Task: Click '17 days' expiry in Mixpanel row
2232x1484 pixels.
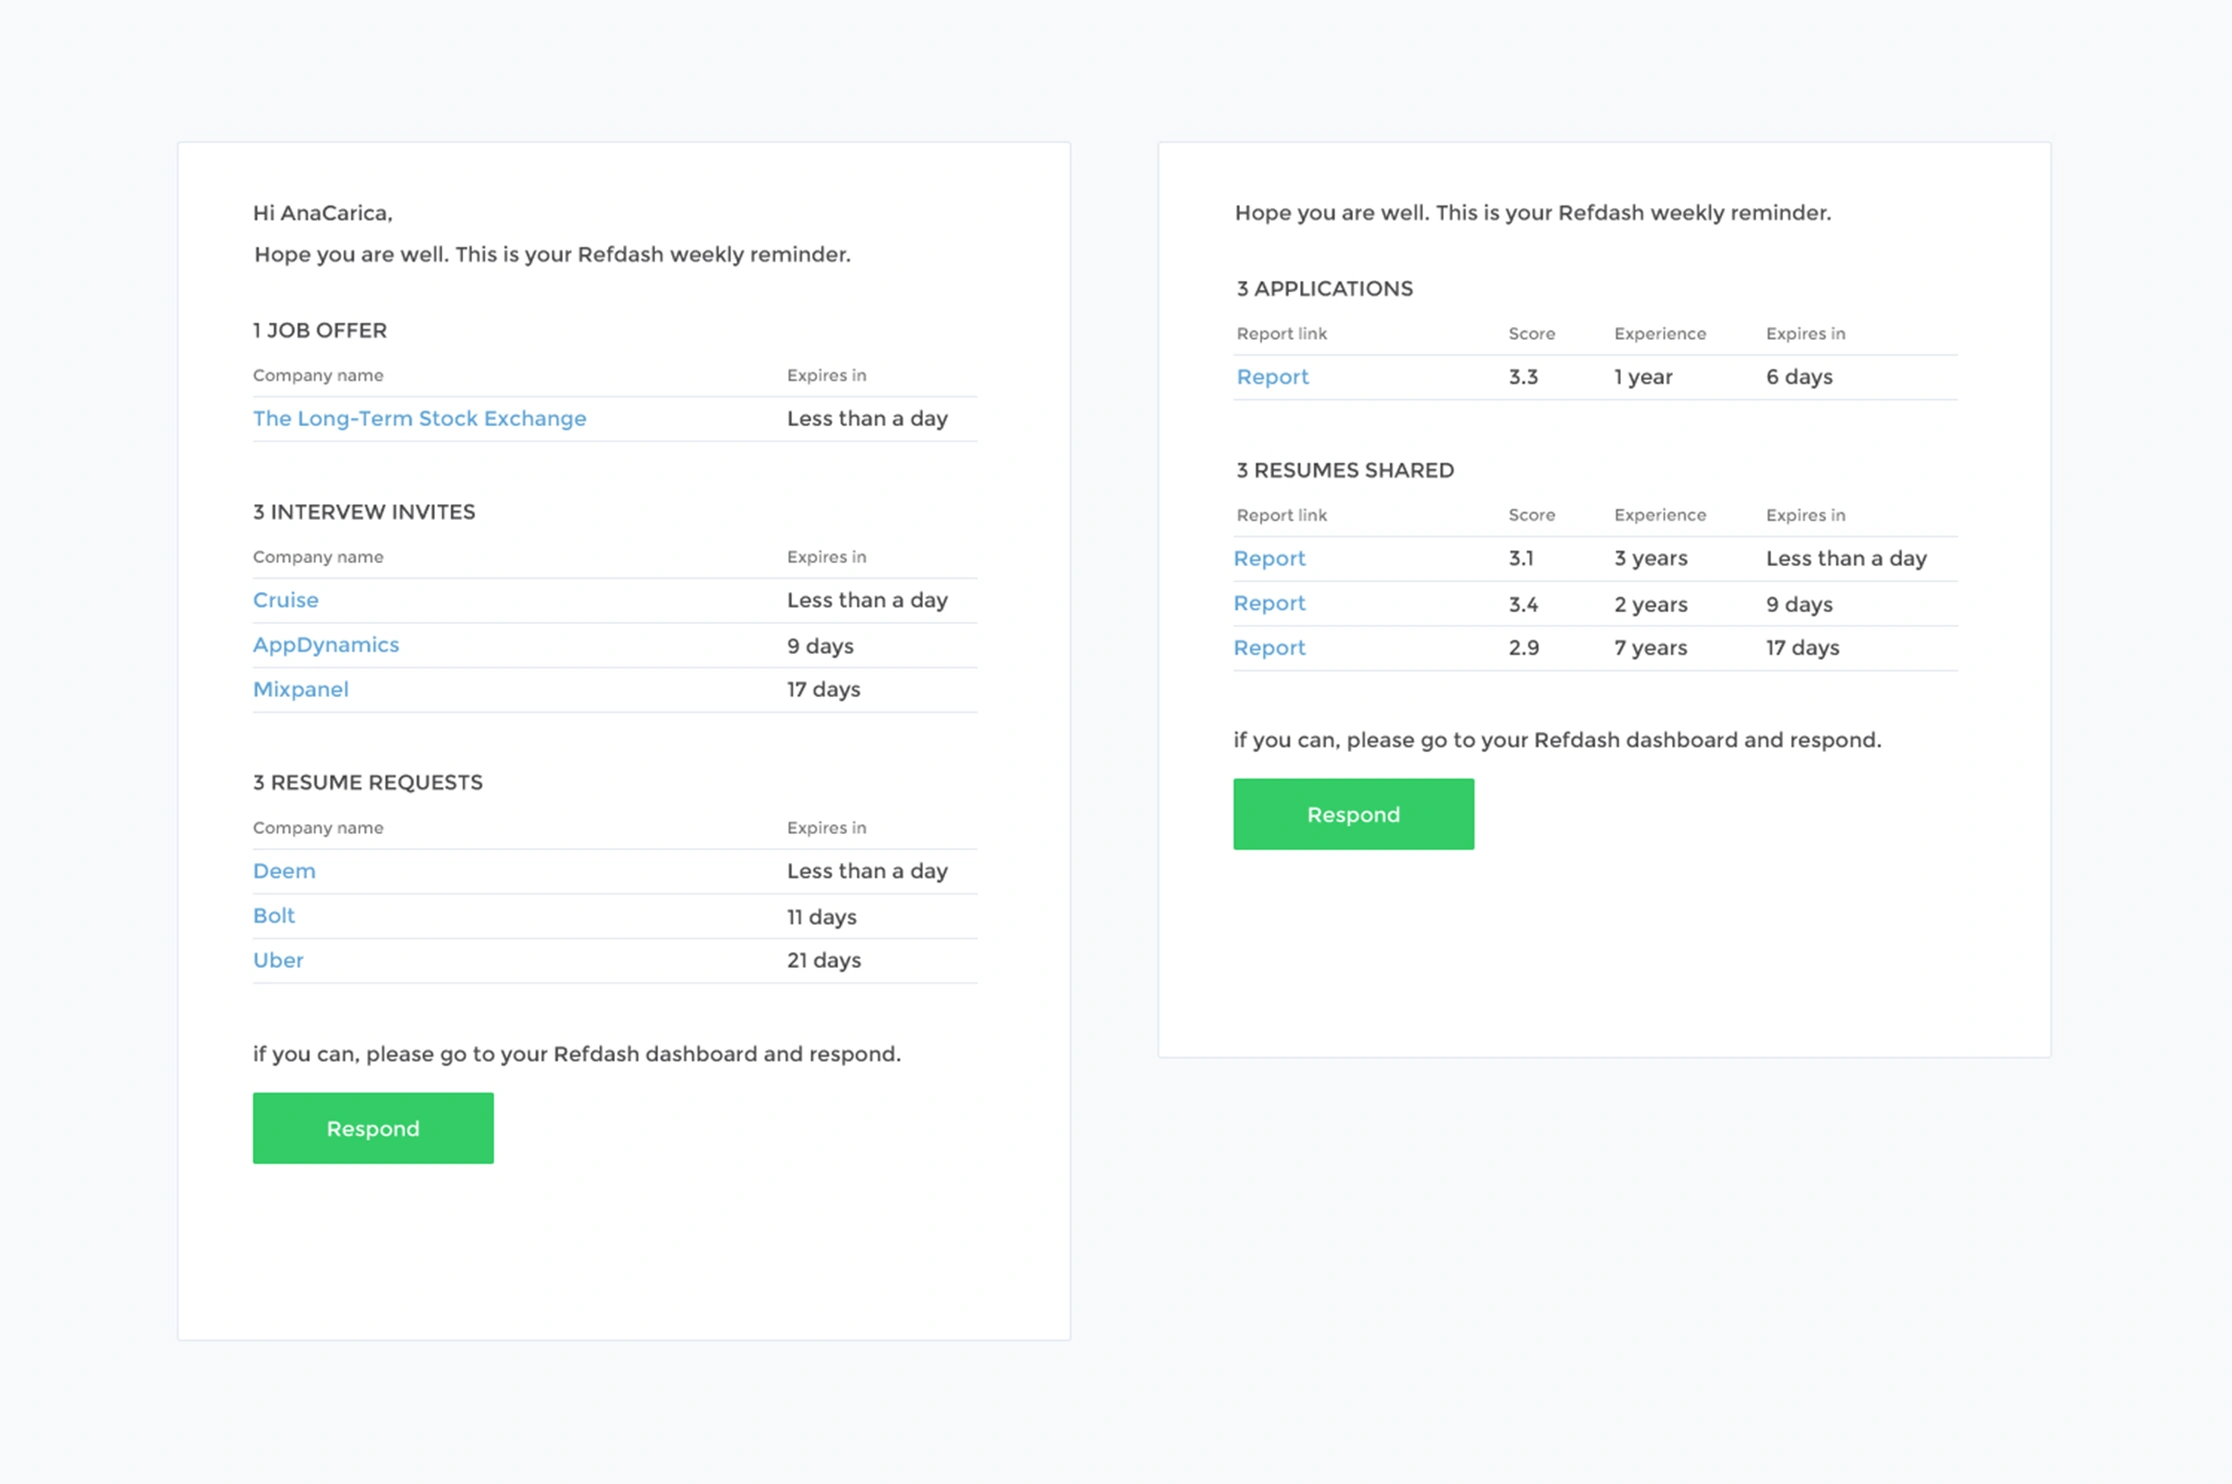Action: pos(823,689)
